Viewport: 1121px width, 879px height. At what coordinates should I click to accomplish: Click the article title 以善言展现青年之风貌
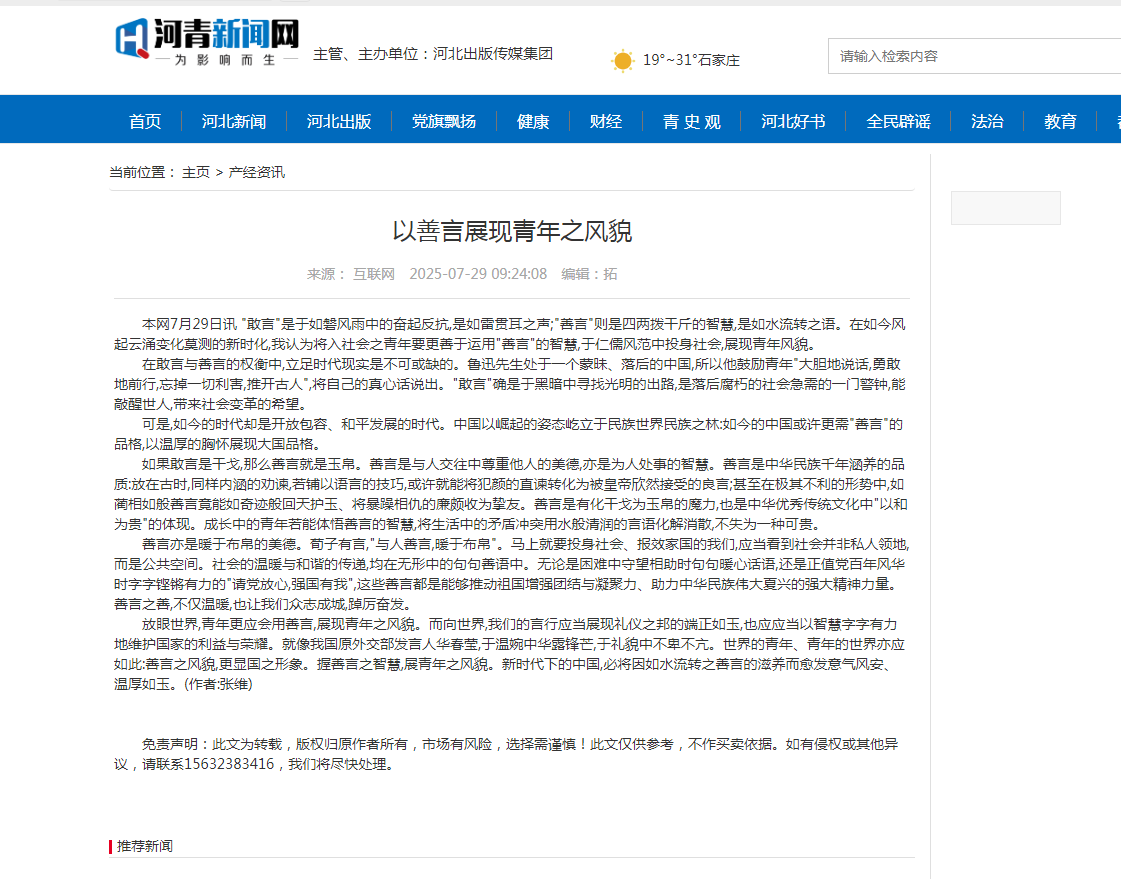512,232
